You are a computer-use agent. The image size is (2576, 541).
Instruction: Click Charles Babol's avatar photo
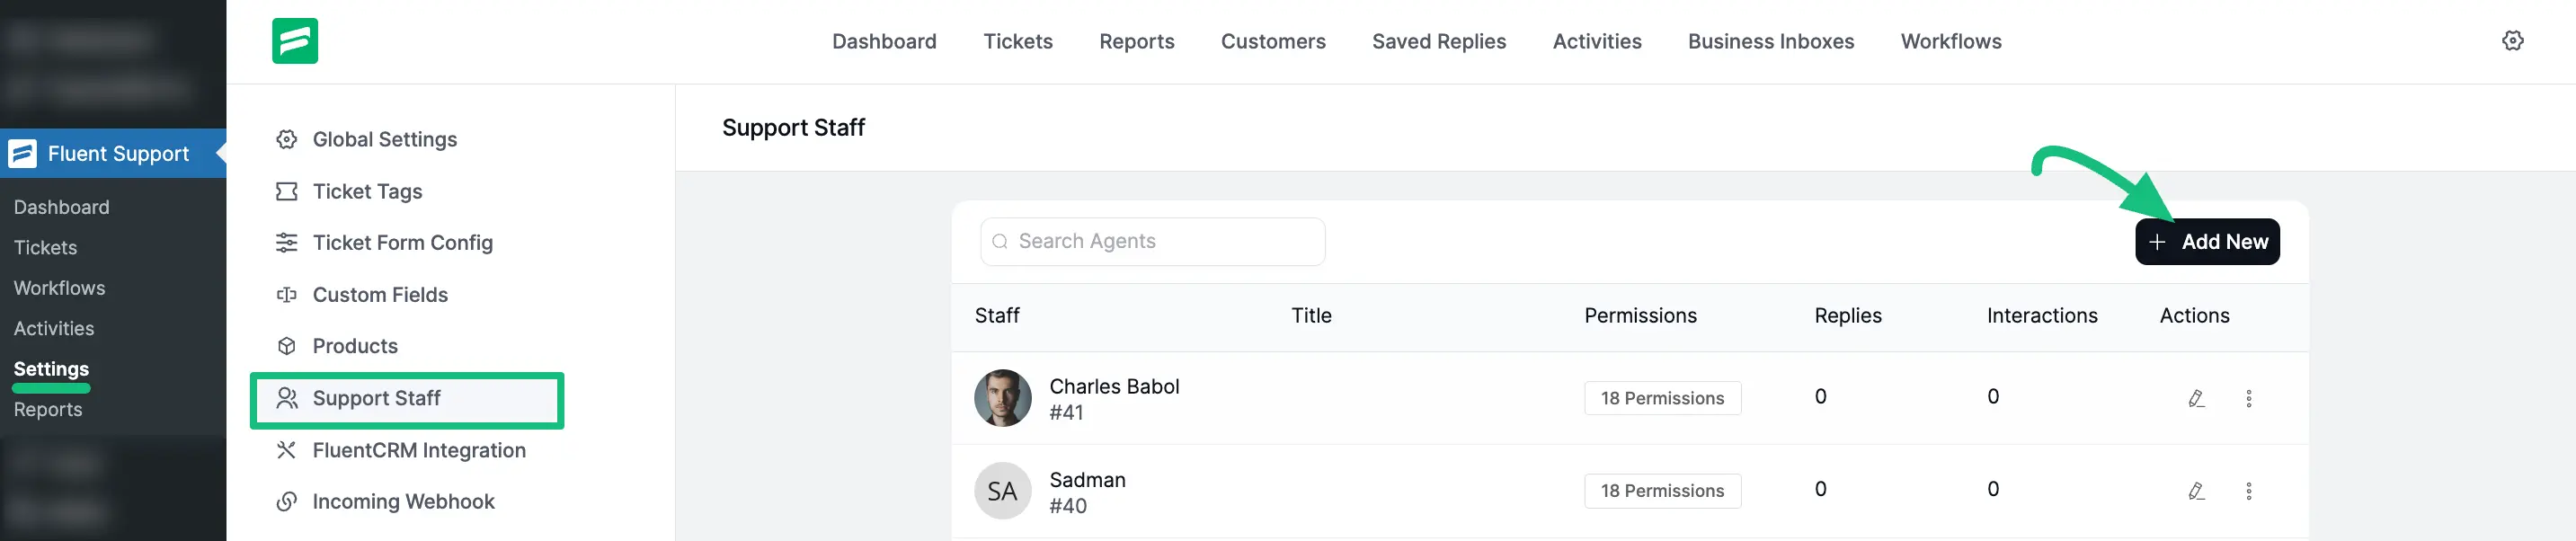(1002, 398)
